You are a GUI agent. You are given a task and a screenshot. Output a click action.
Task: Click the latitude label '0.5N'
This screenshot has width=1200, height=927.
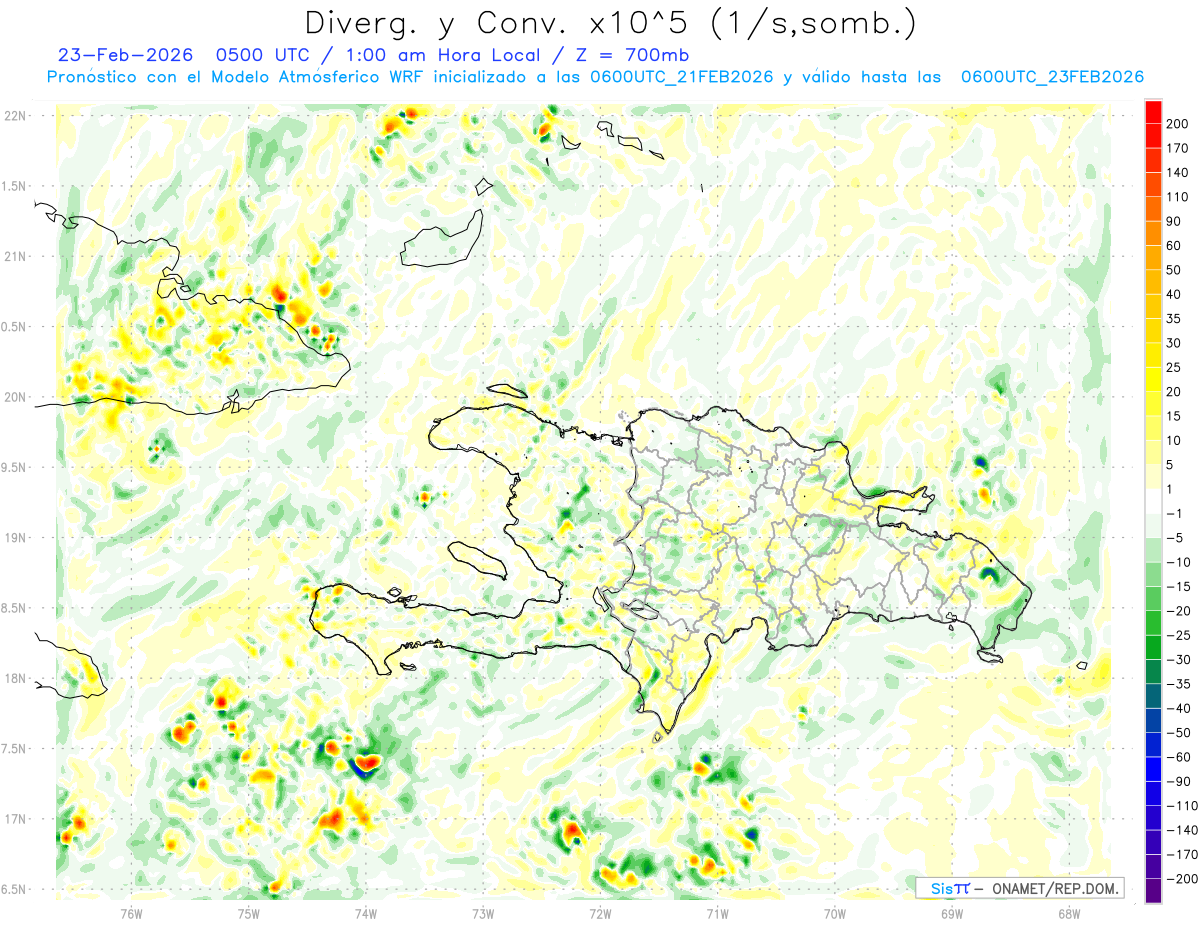coord(15,327)
